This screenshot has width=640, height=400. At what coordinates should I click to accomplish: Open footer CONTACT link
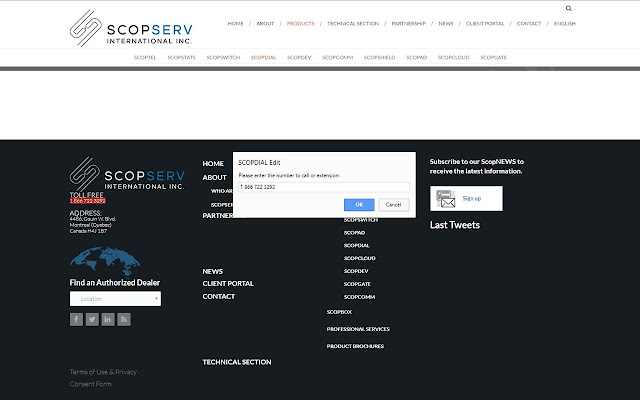coord(218,296)
